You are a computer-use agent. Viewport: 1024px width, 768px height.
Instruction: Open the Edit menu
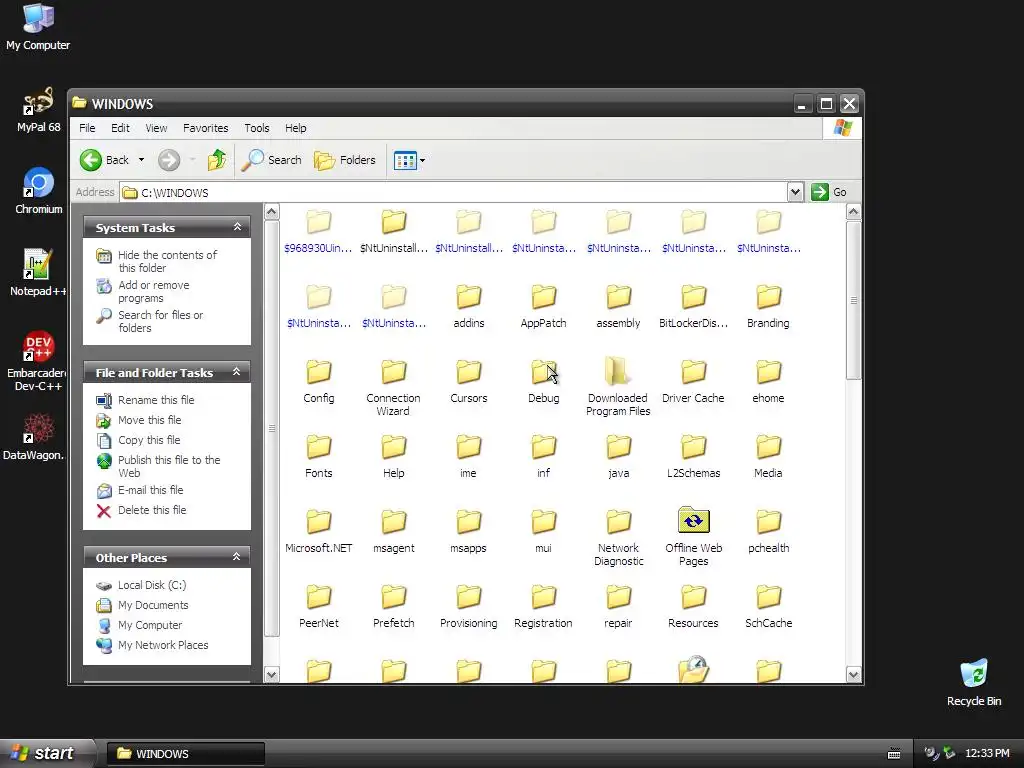(120, 128)
